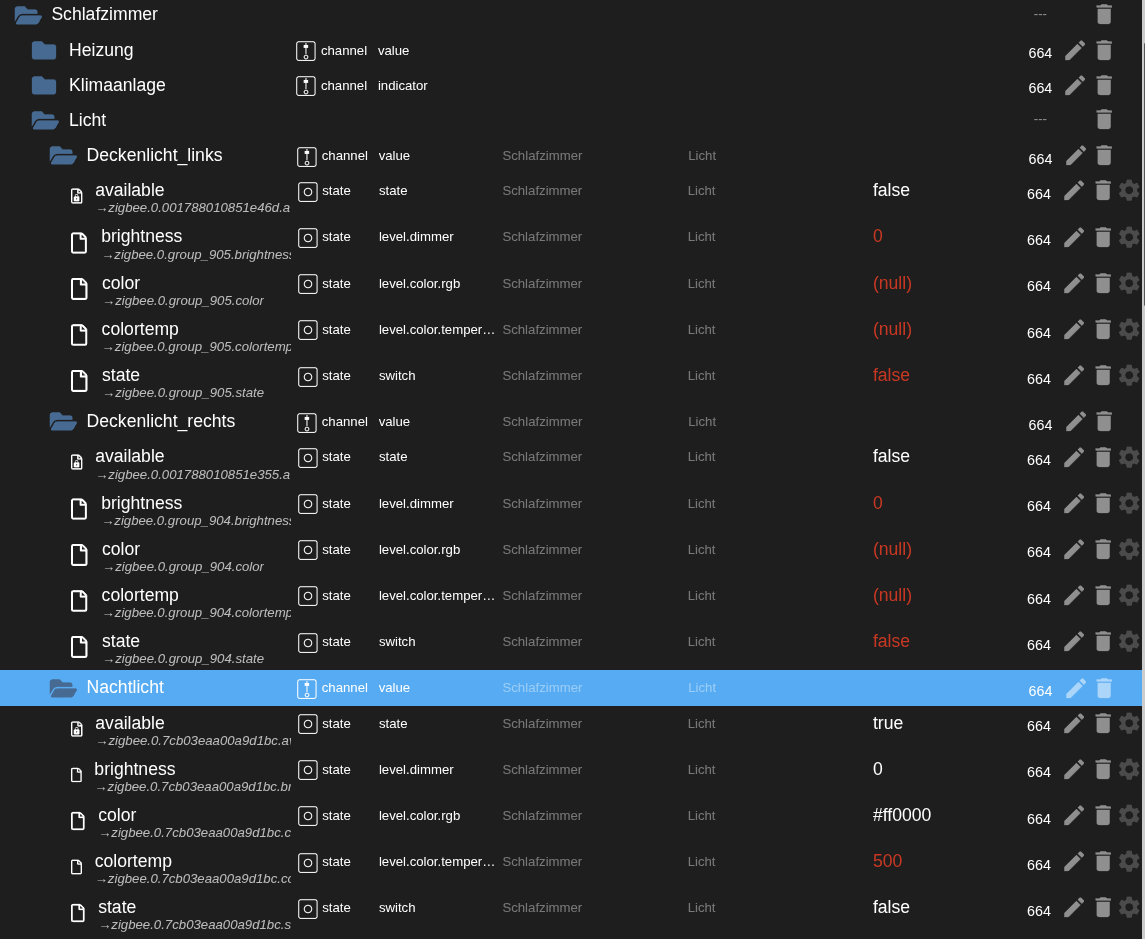Click the false value of group_905 state
The height and width of the screenshot is (939, 1145).
click(x=891, y=375)
